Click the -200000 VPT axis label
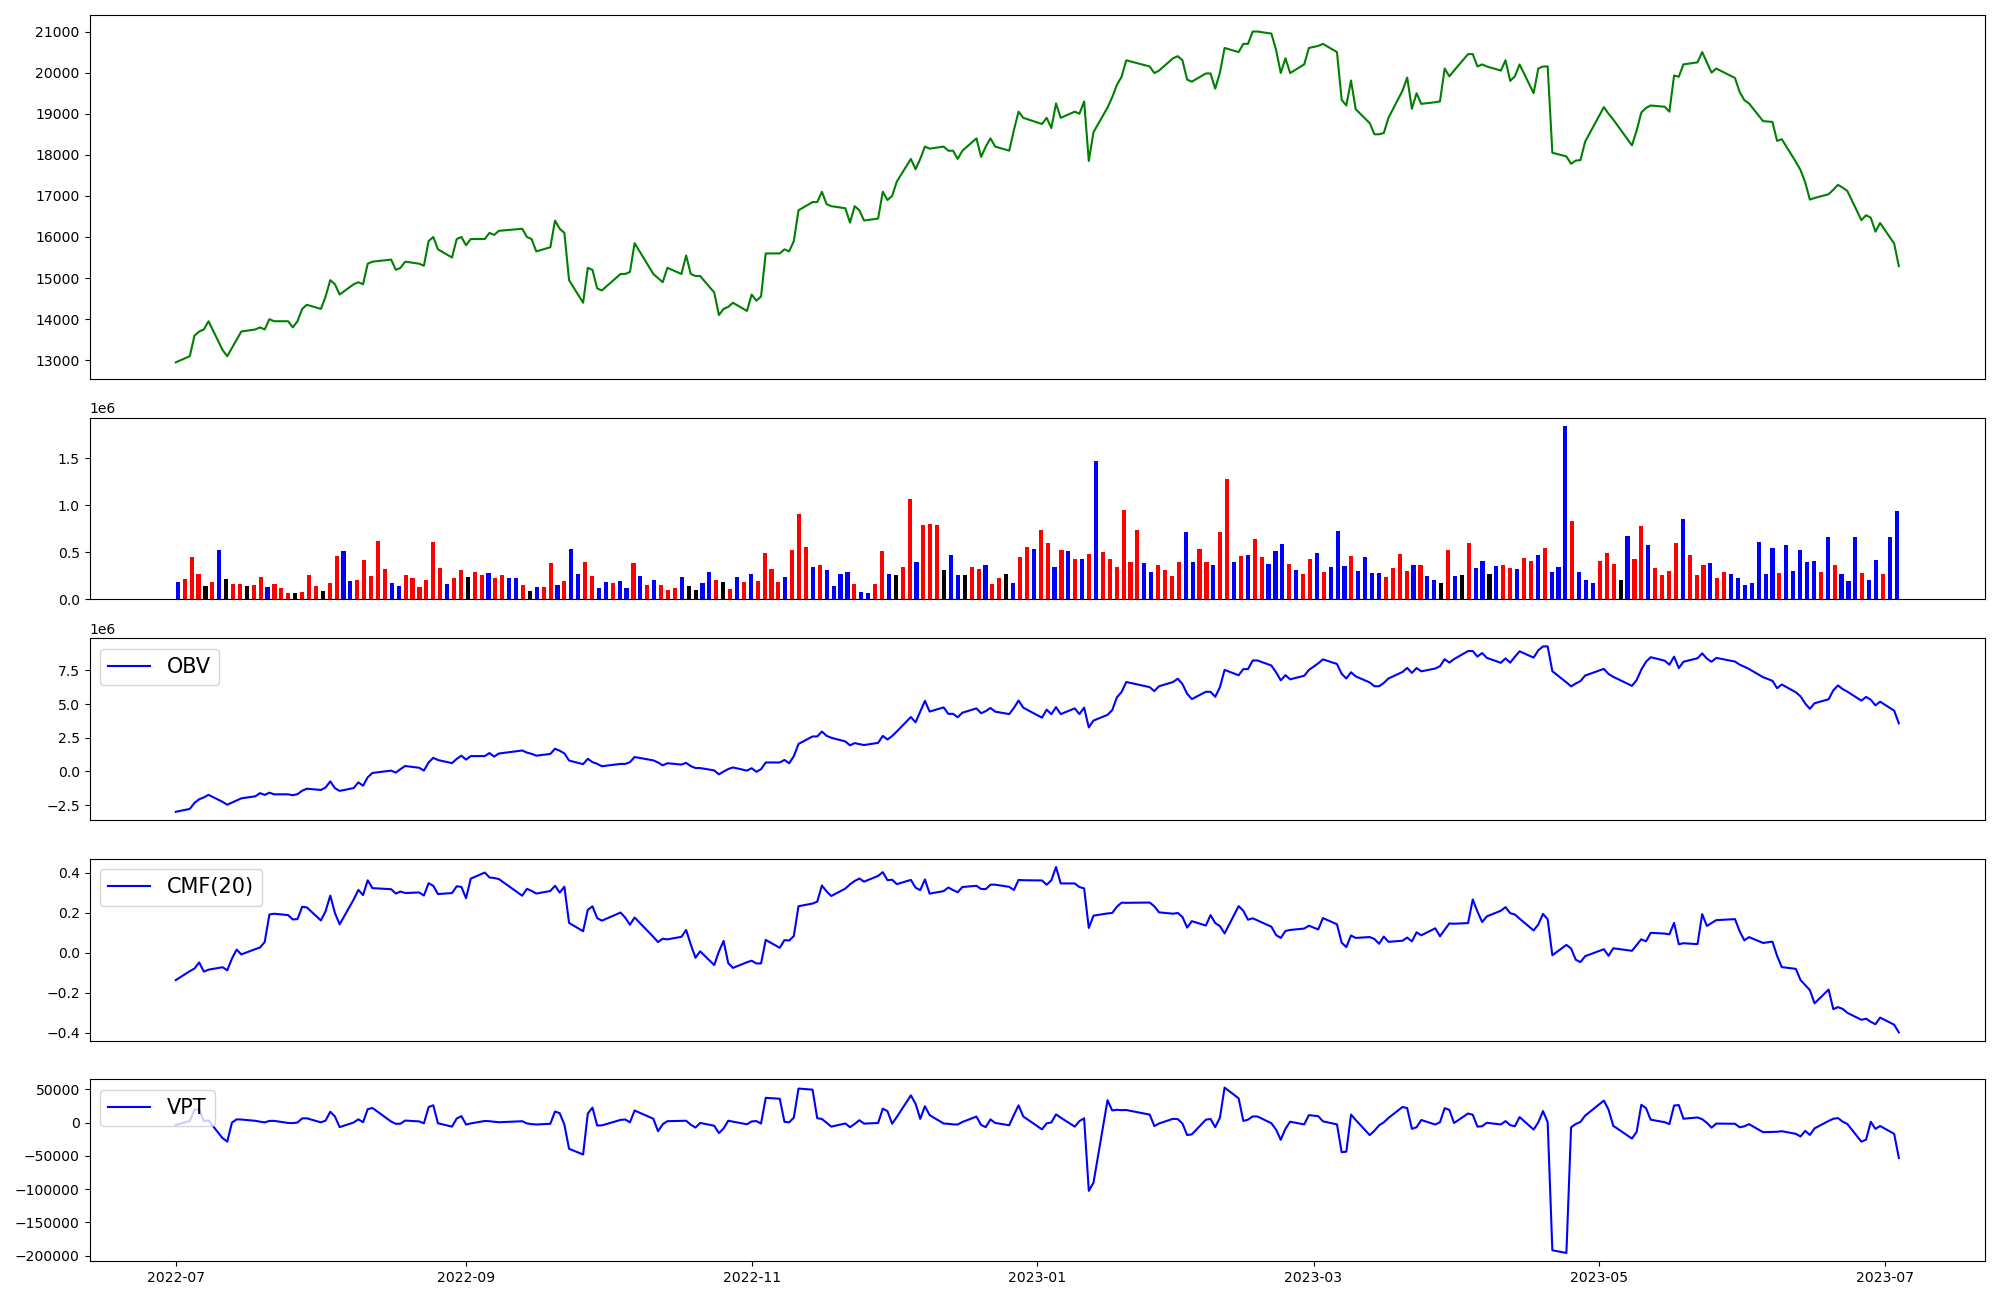 (47, 1256)
